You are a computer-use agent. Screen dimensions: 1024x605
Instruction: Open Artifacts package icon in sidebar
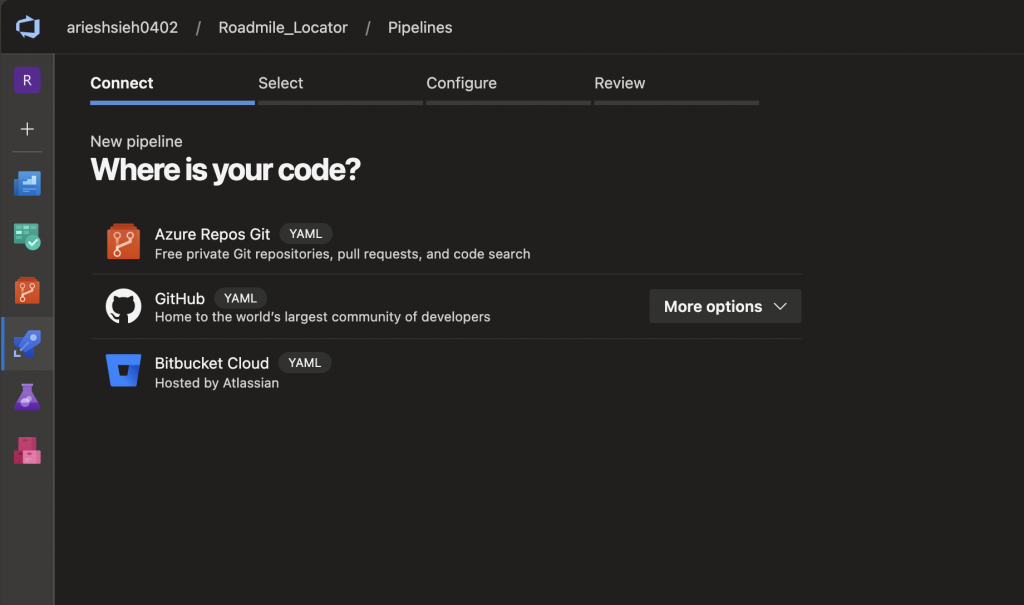click(27, 450)
